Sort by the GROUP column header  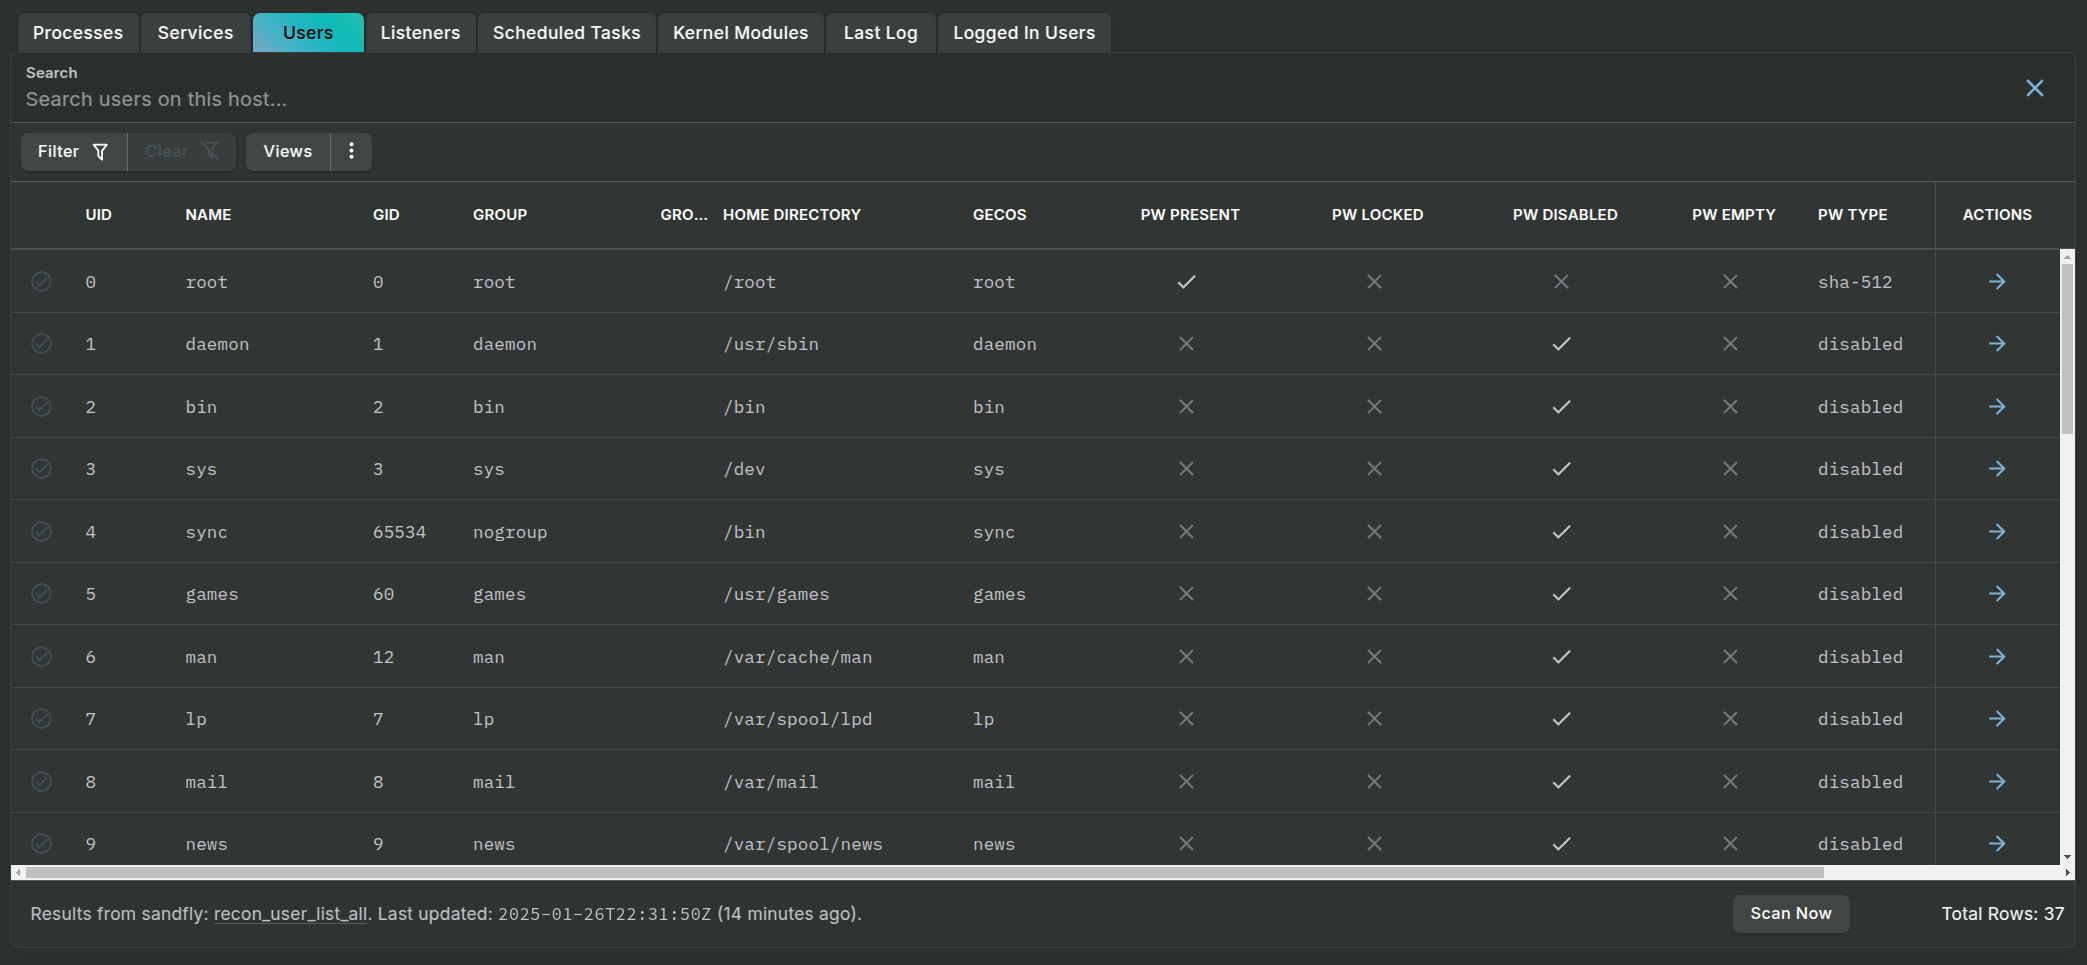[x=500, y=215]
